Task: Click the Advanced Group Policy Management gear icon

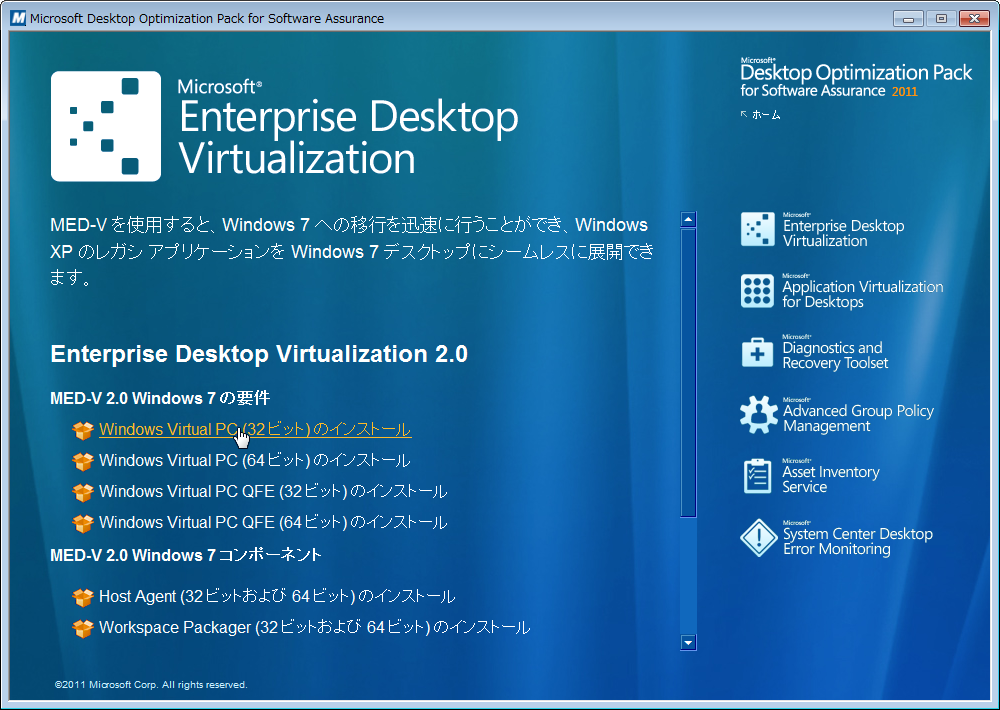Action: (x=757, y=414)
